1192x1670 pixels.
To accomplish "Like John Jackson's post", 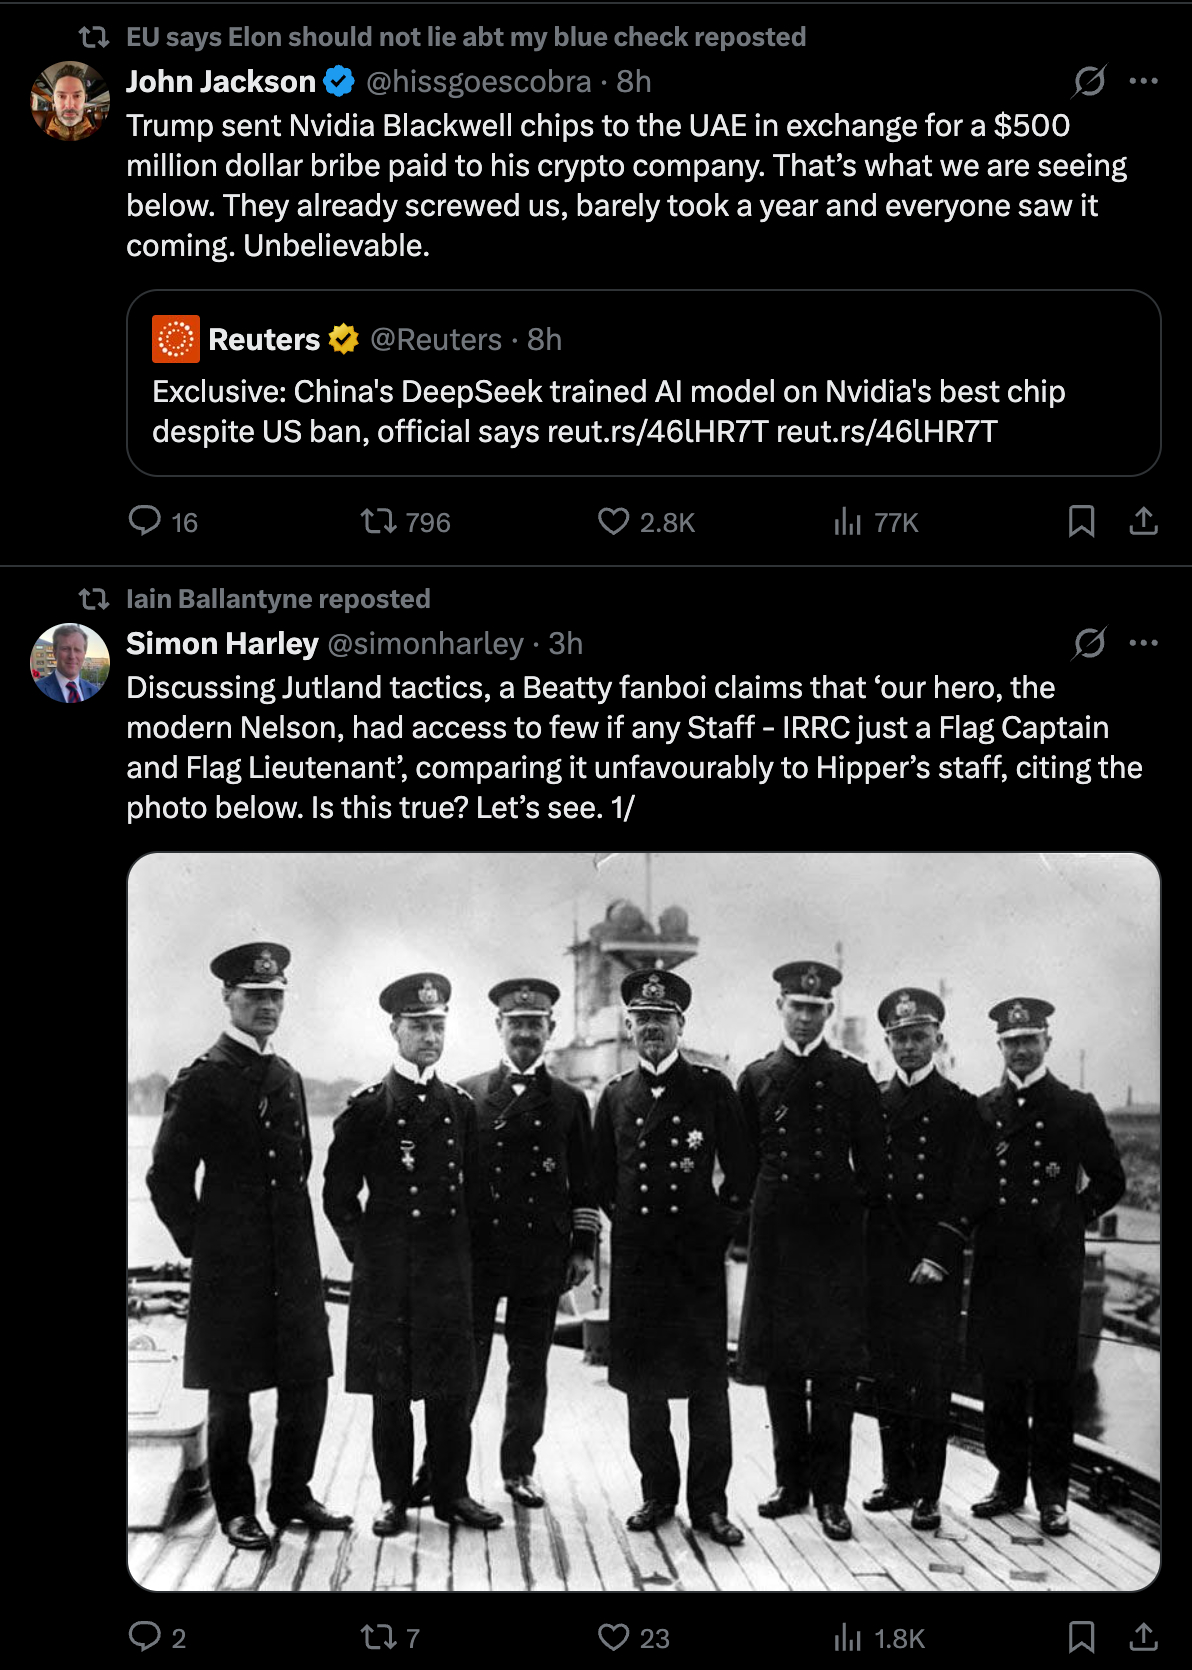I will click(613, 521).
